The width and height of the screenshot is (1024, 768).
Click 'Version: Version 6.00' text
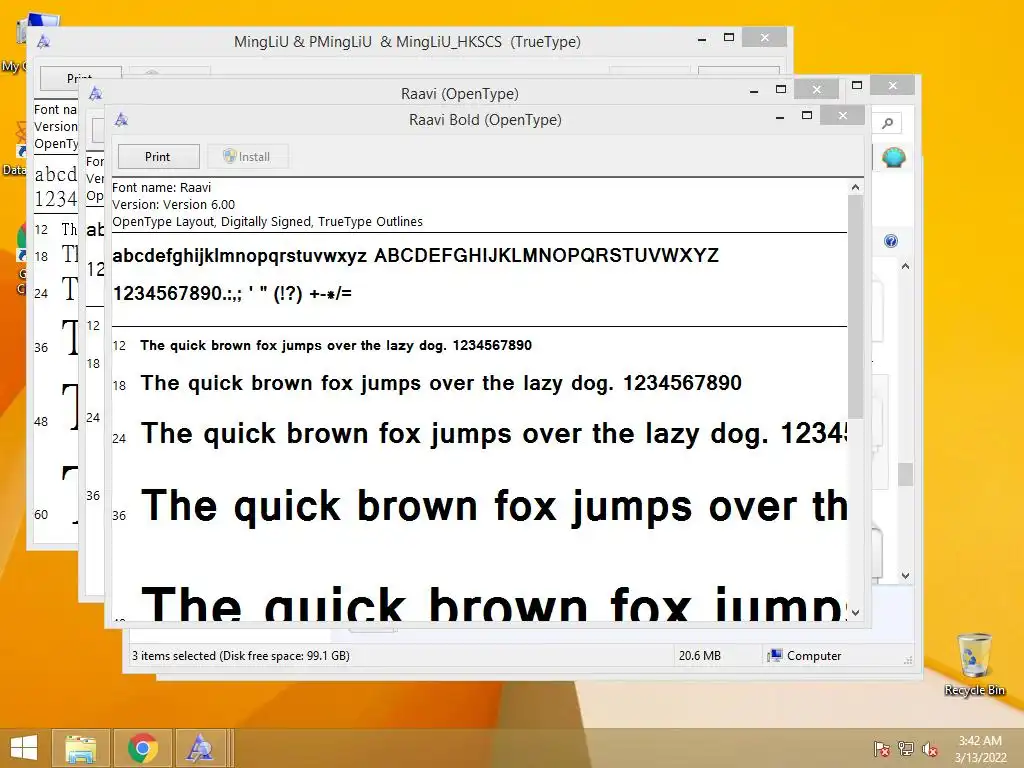pyautogui.click(x=173, y=204)
